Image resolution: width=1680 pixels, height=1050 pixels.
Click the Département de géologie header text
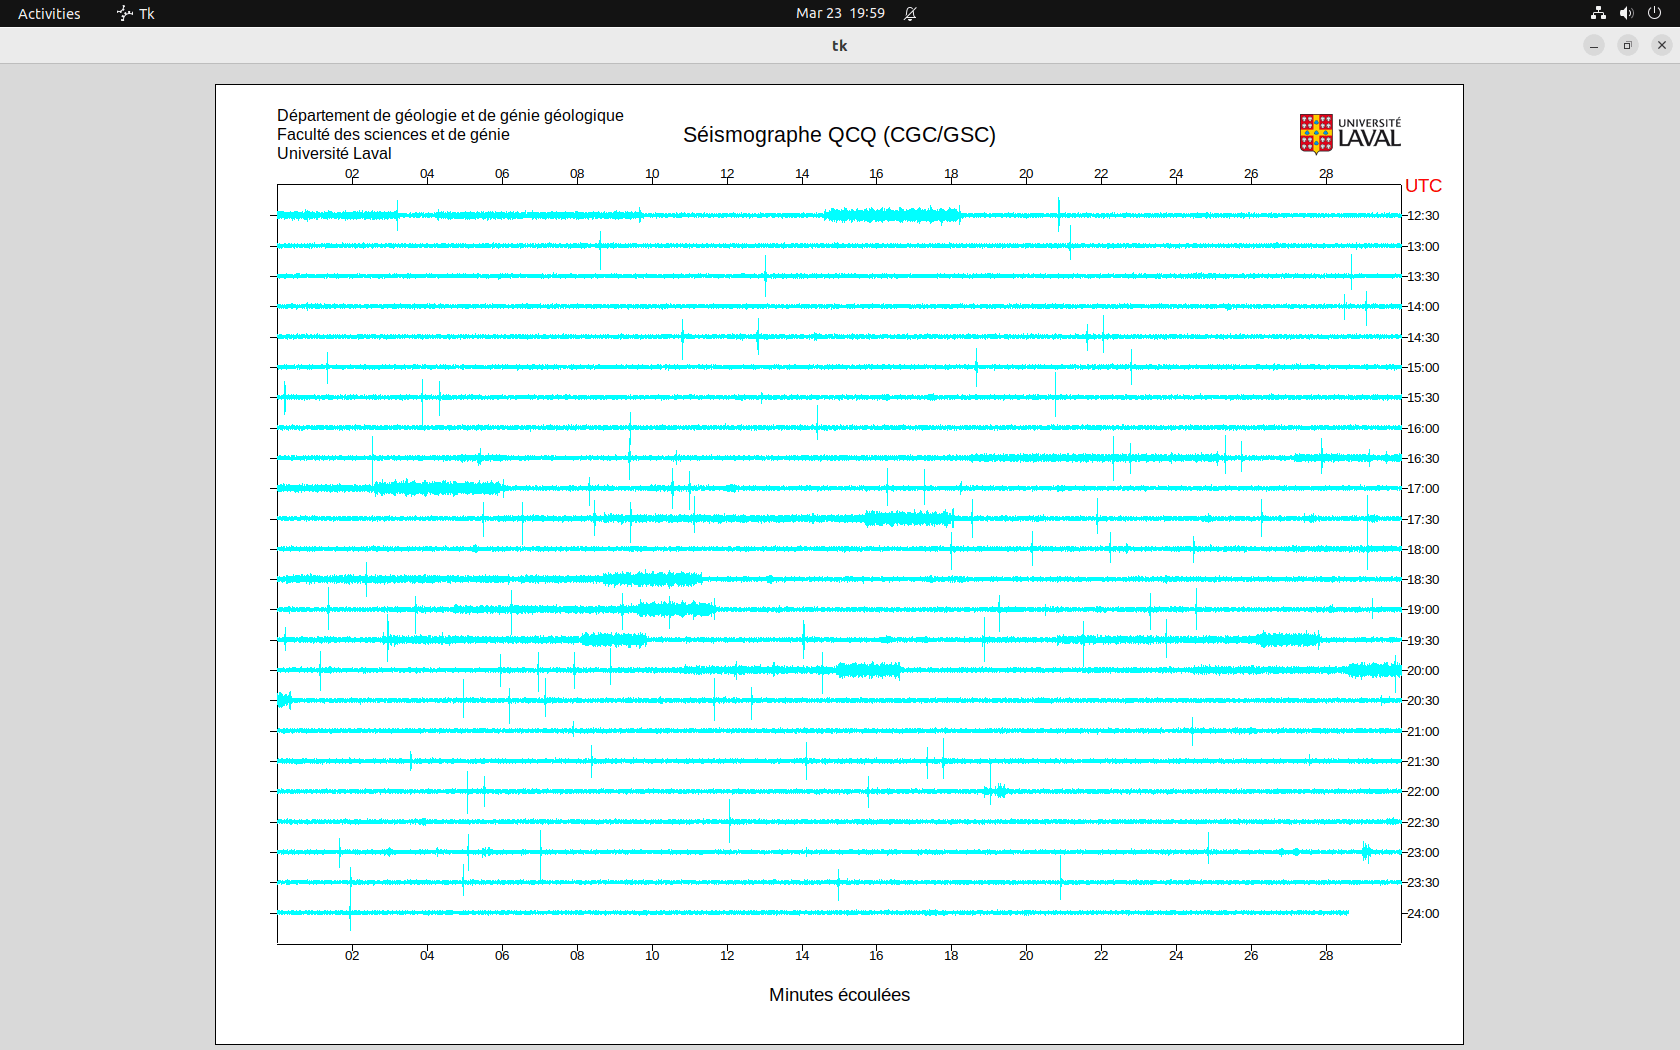(x=450, y=116)
